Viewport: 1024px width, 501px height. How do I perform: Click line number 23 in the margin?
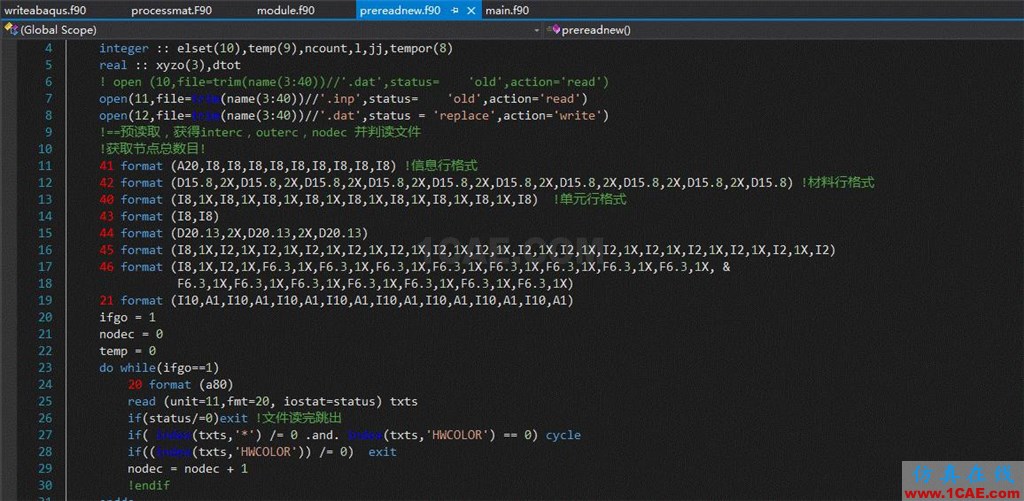(46, 368)
